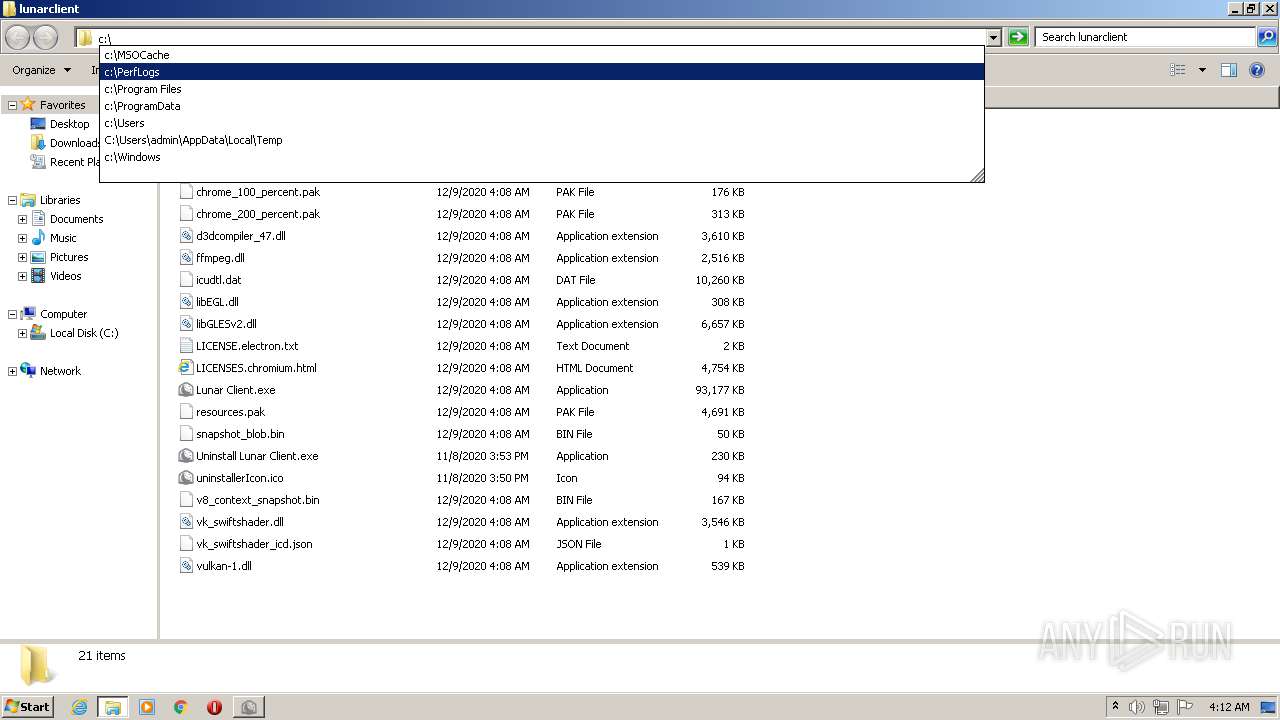
Task: Open the Organize menu
Action: tap(41, 70)
